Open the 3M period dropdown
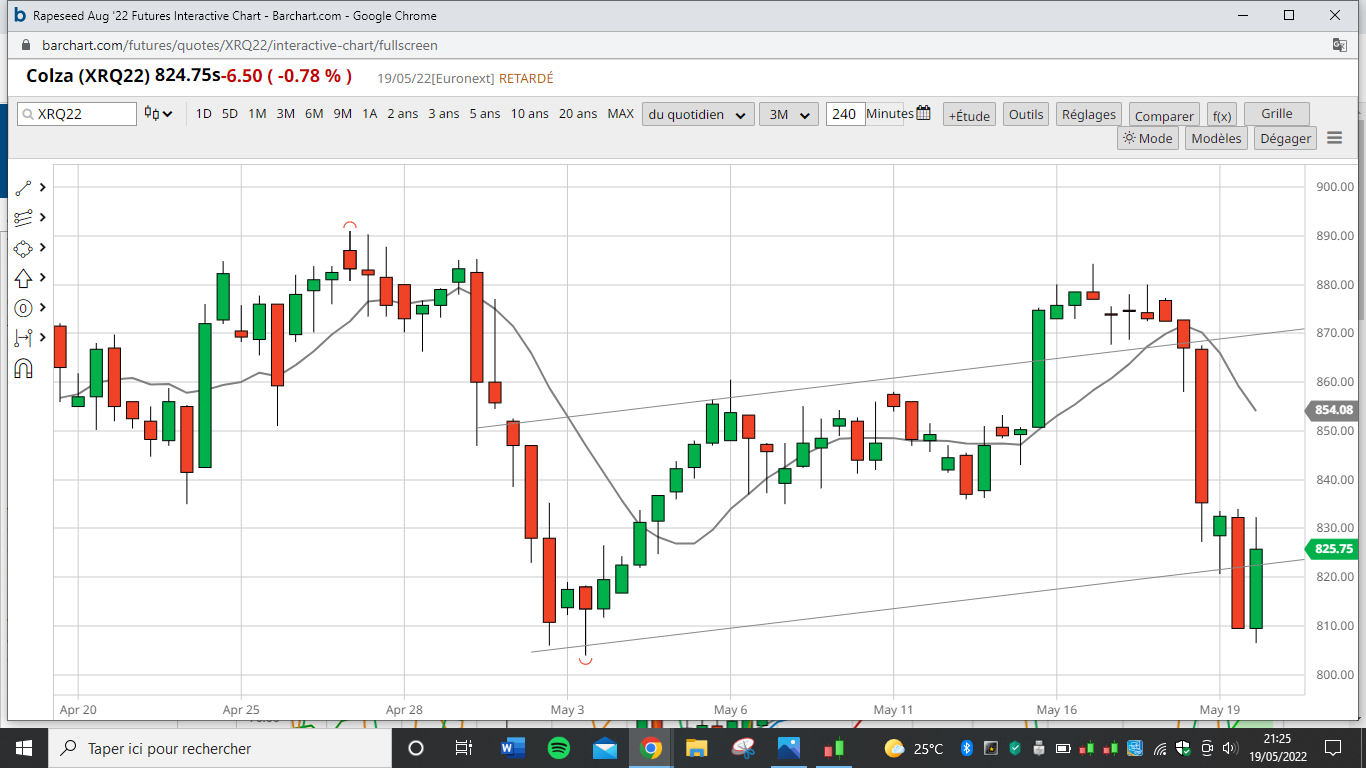The height and width of the screenshot is (768, 1366). (788, 114)
